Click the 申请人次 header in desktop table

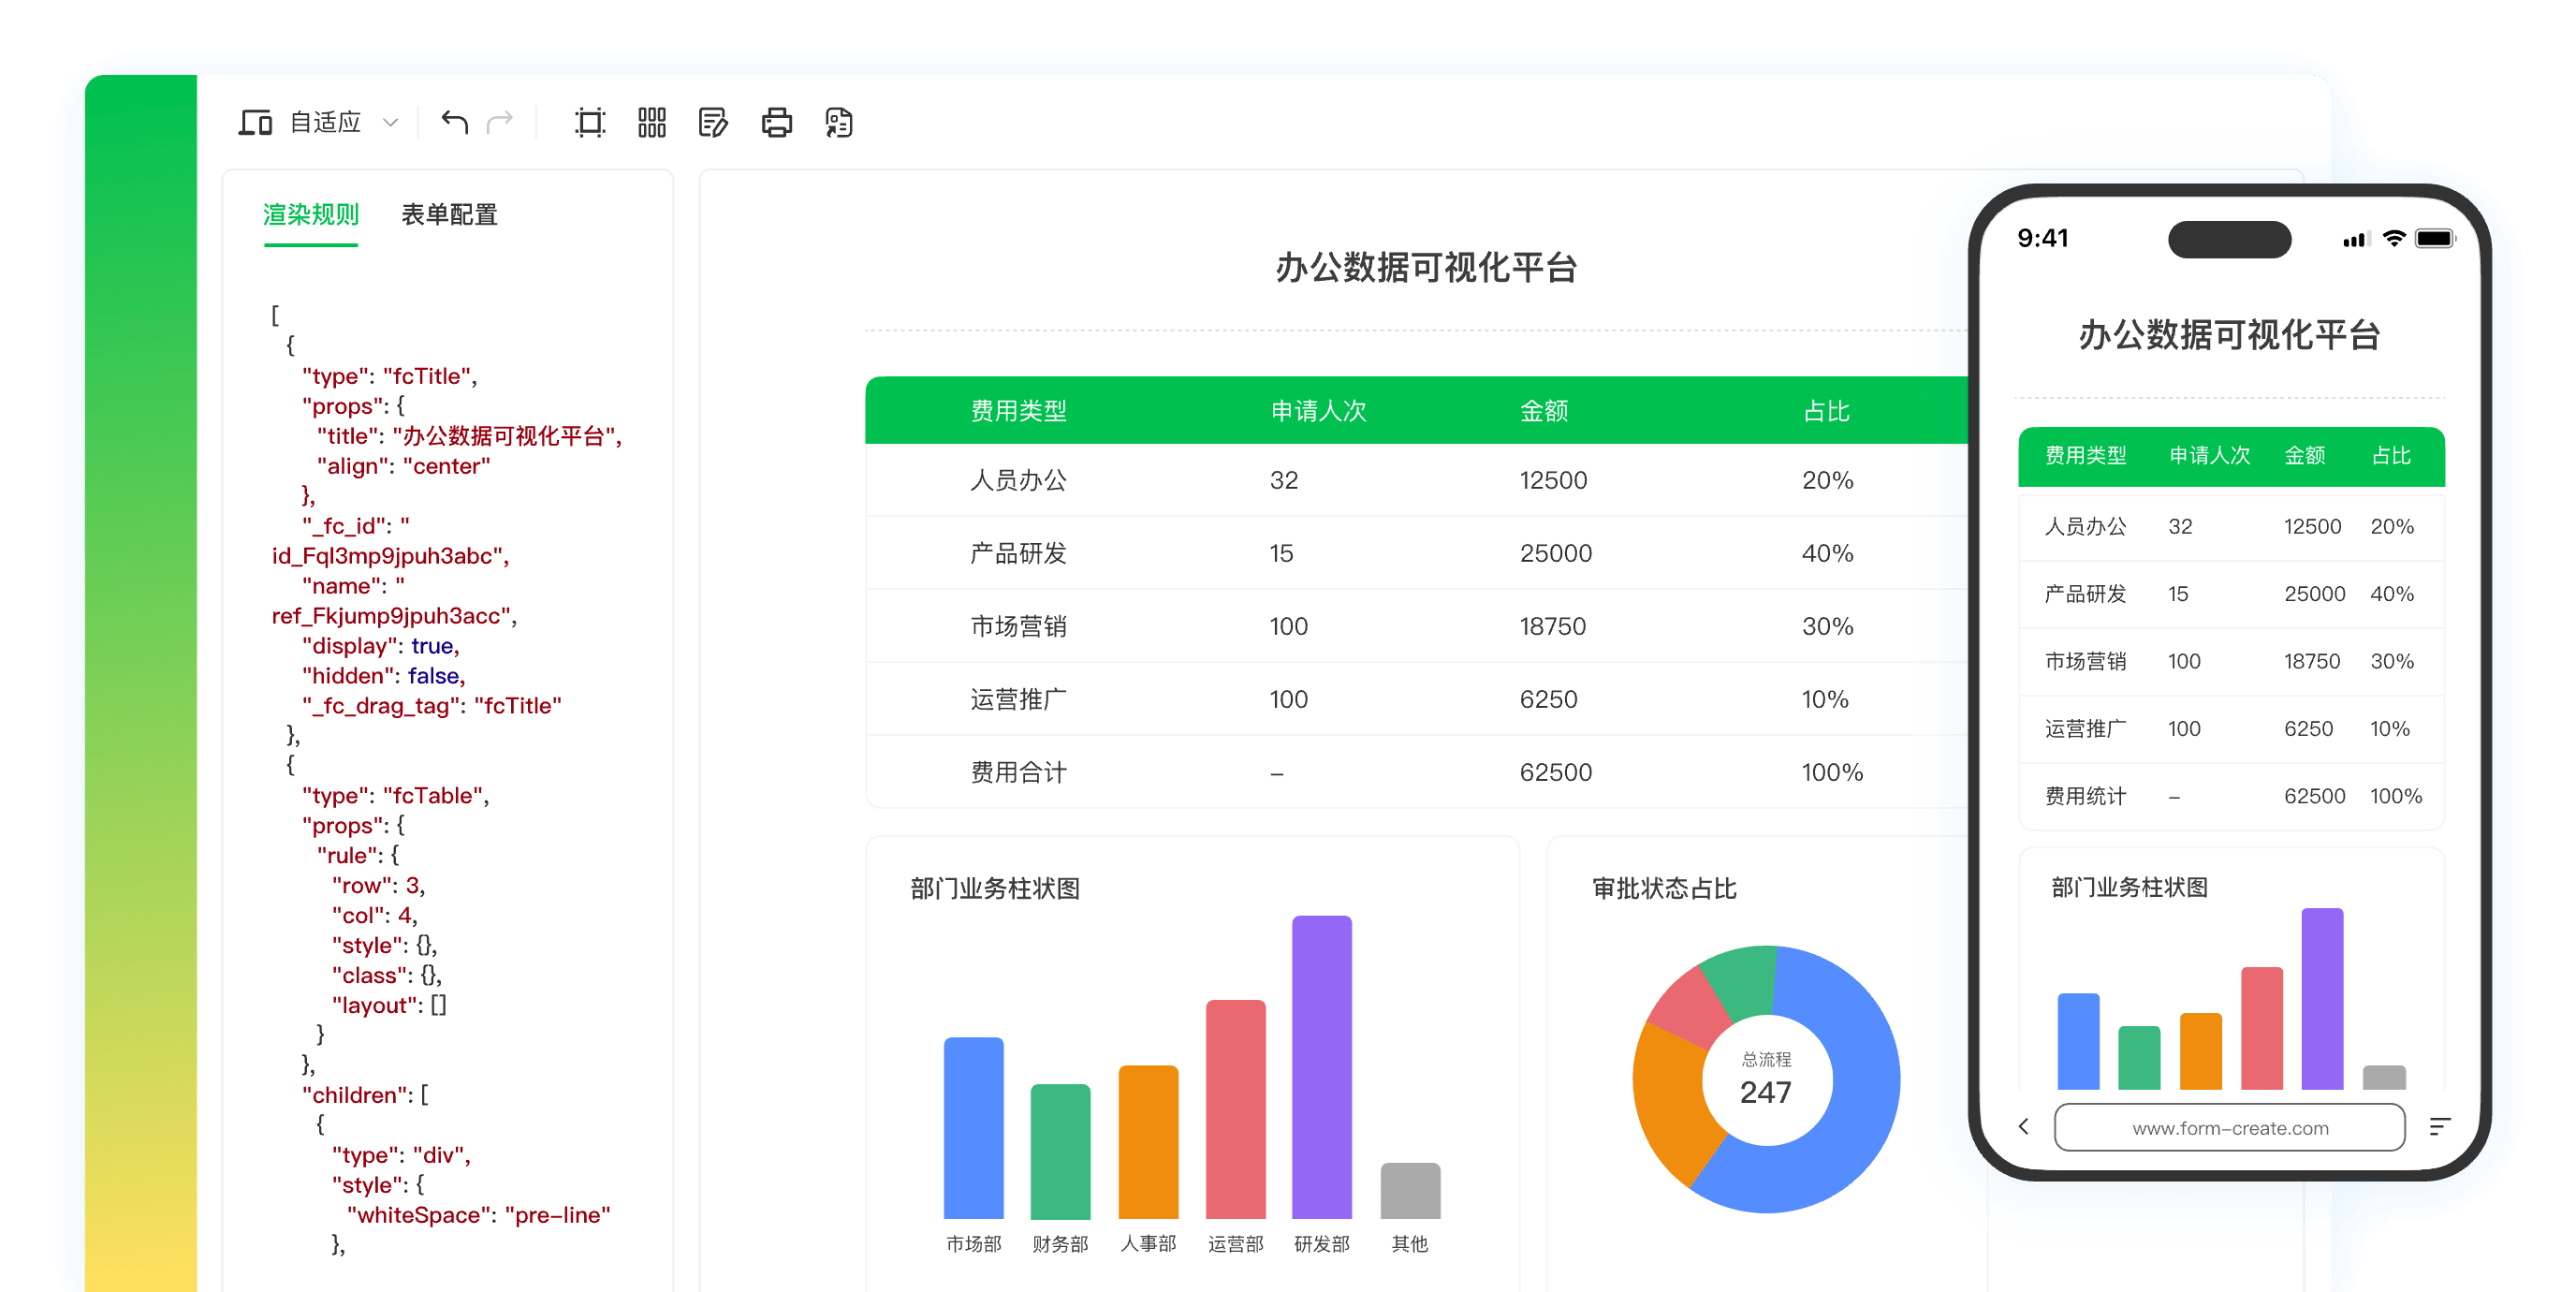tap(1318, 410)
